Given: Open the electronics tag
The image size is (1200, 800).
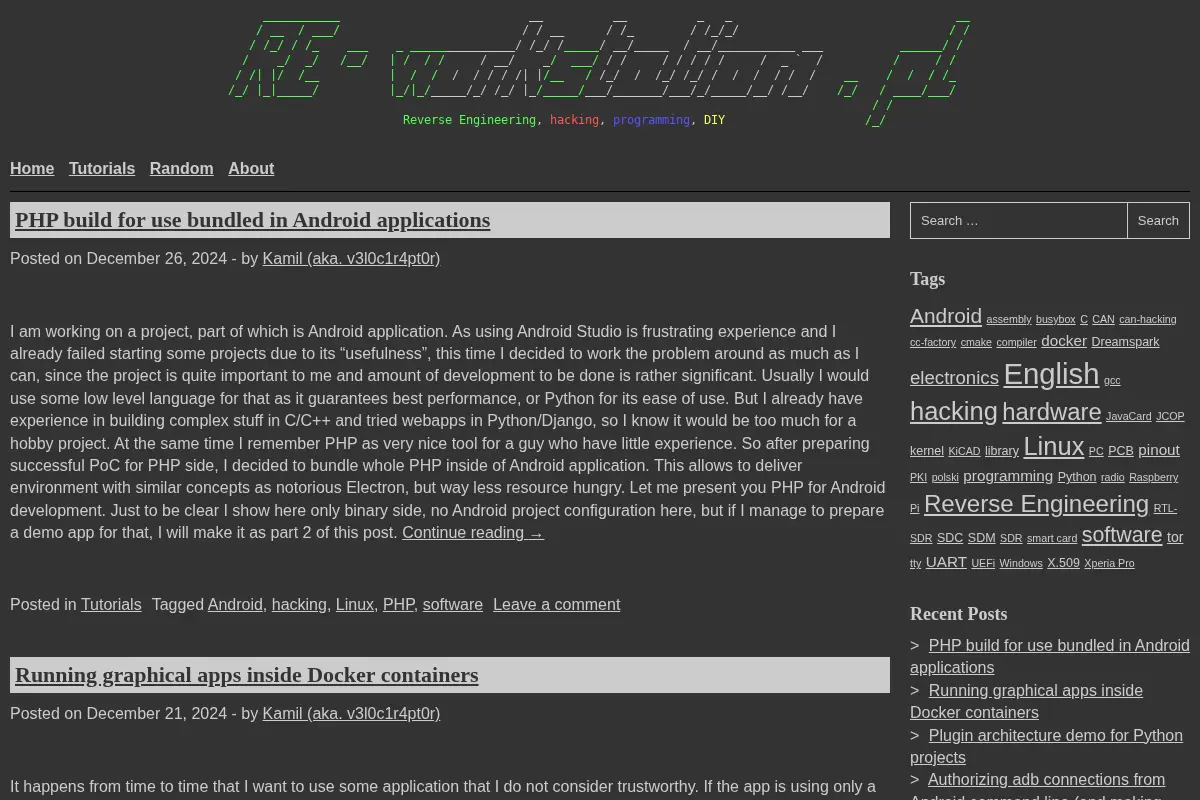Looking at the screenshot, I should click(x=954, y=378).
